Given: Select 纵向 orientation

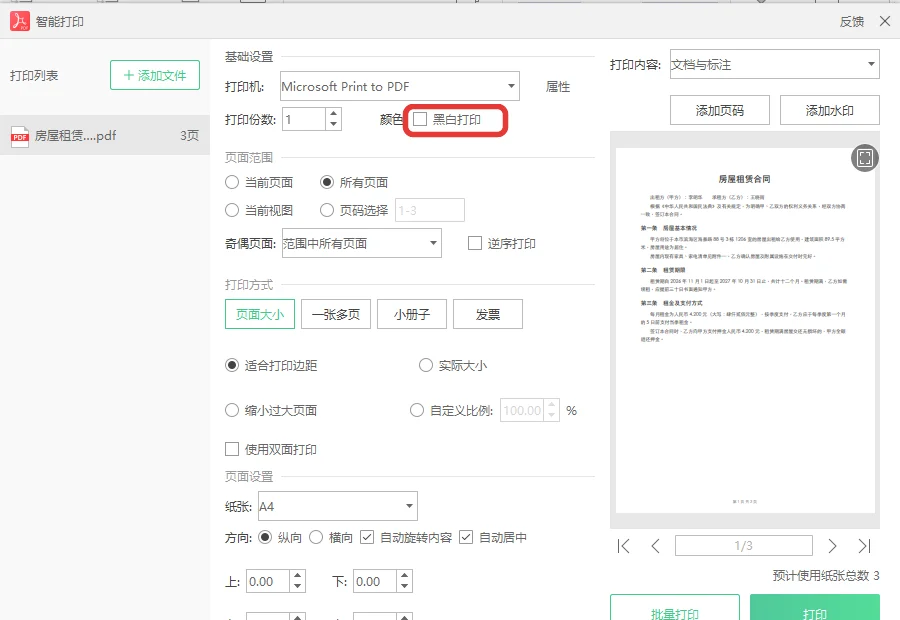Looking at the screenshot, I should (265, 537).
